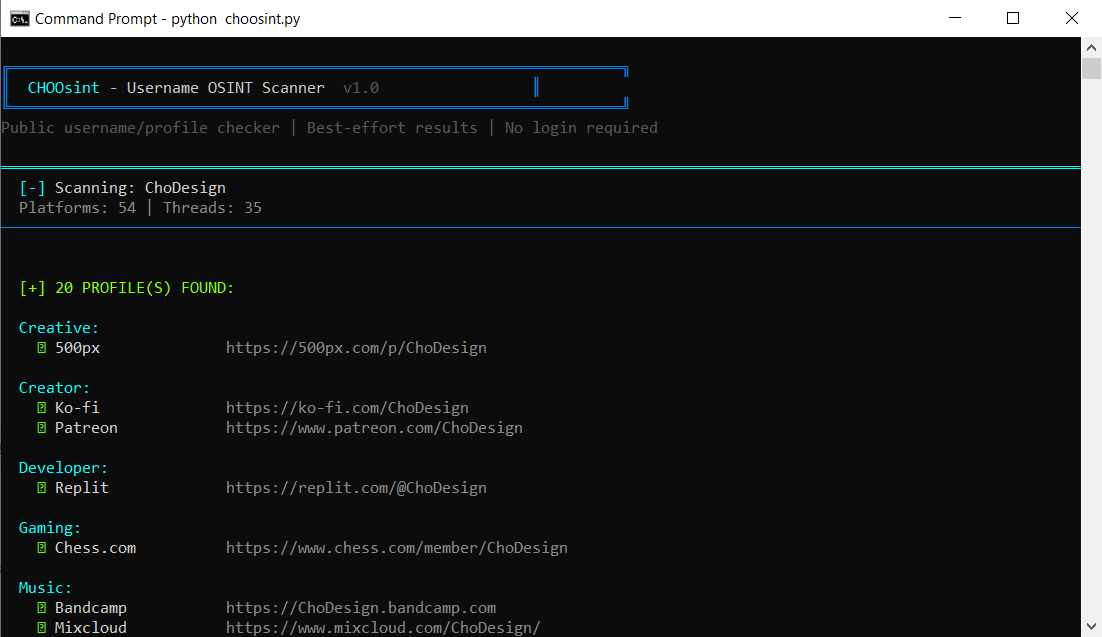
Task: Click the chess.com member URL
Action: pos(396,548)
